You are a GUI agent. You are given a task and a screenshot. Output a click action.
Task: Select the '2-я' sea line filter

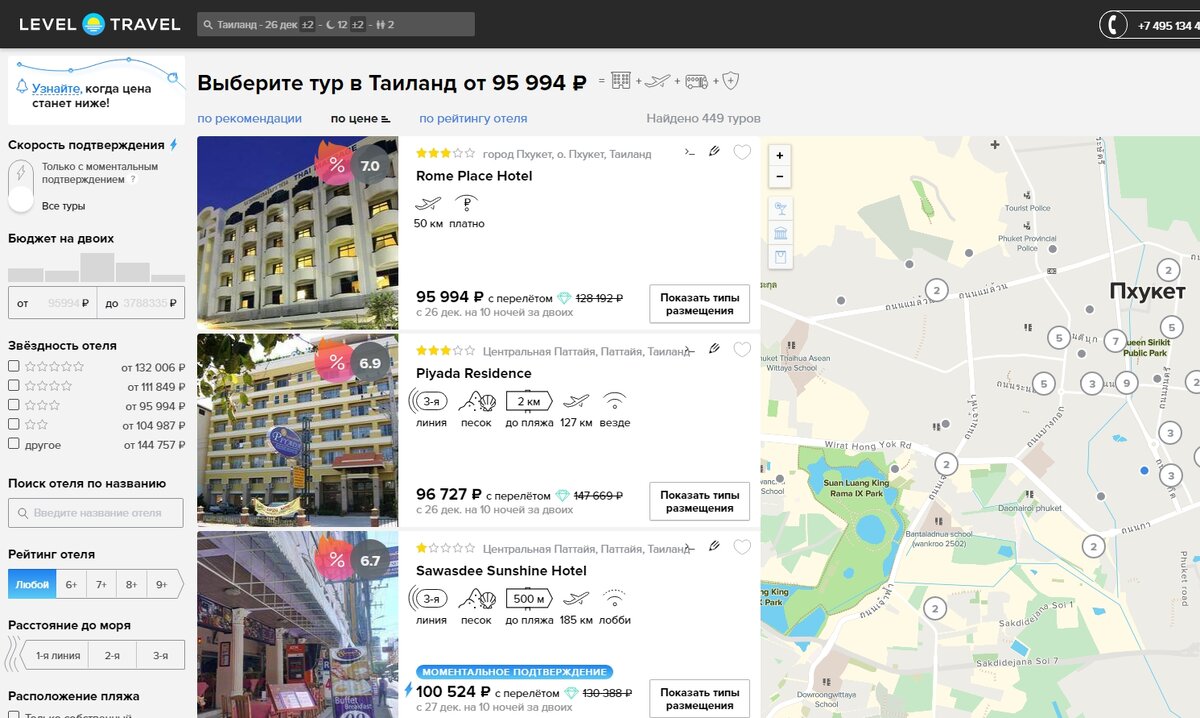(x=112, y=655)
